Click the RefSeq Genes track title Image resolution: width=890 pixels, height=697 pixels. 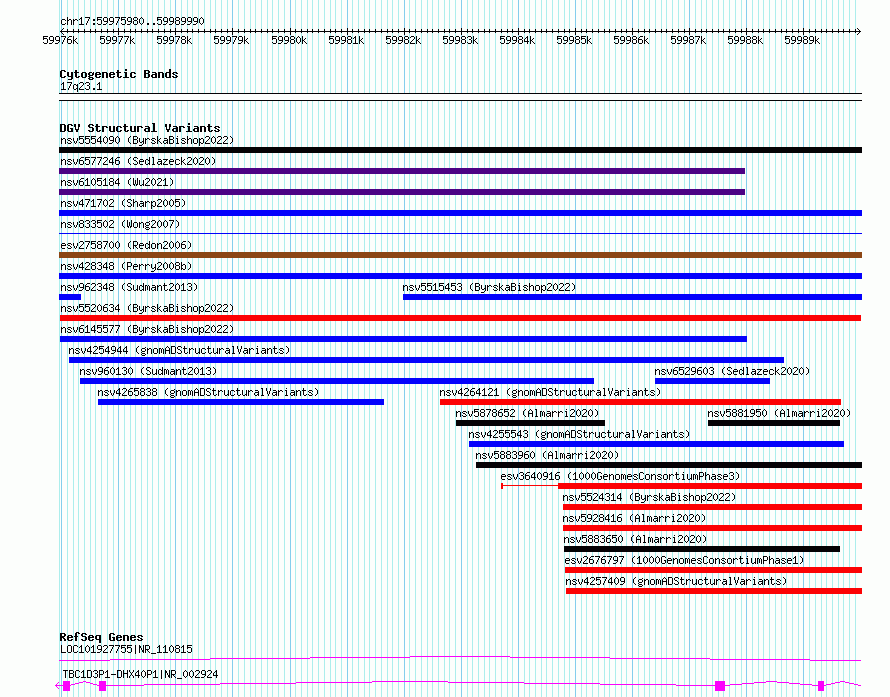[x=102, y=637]
